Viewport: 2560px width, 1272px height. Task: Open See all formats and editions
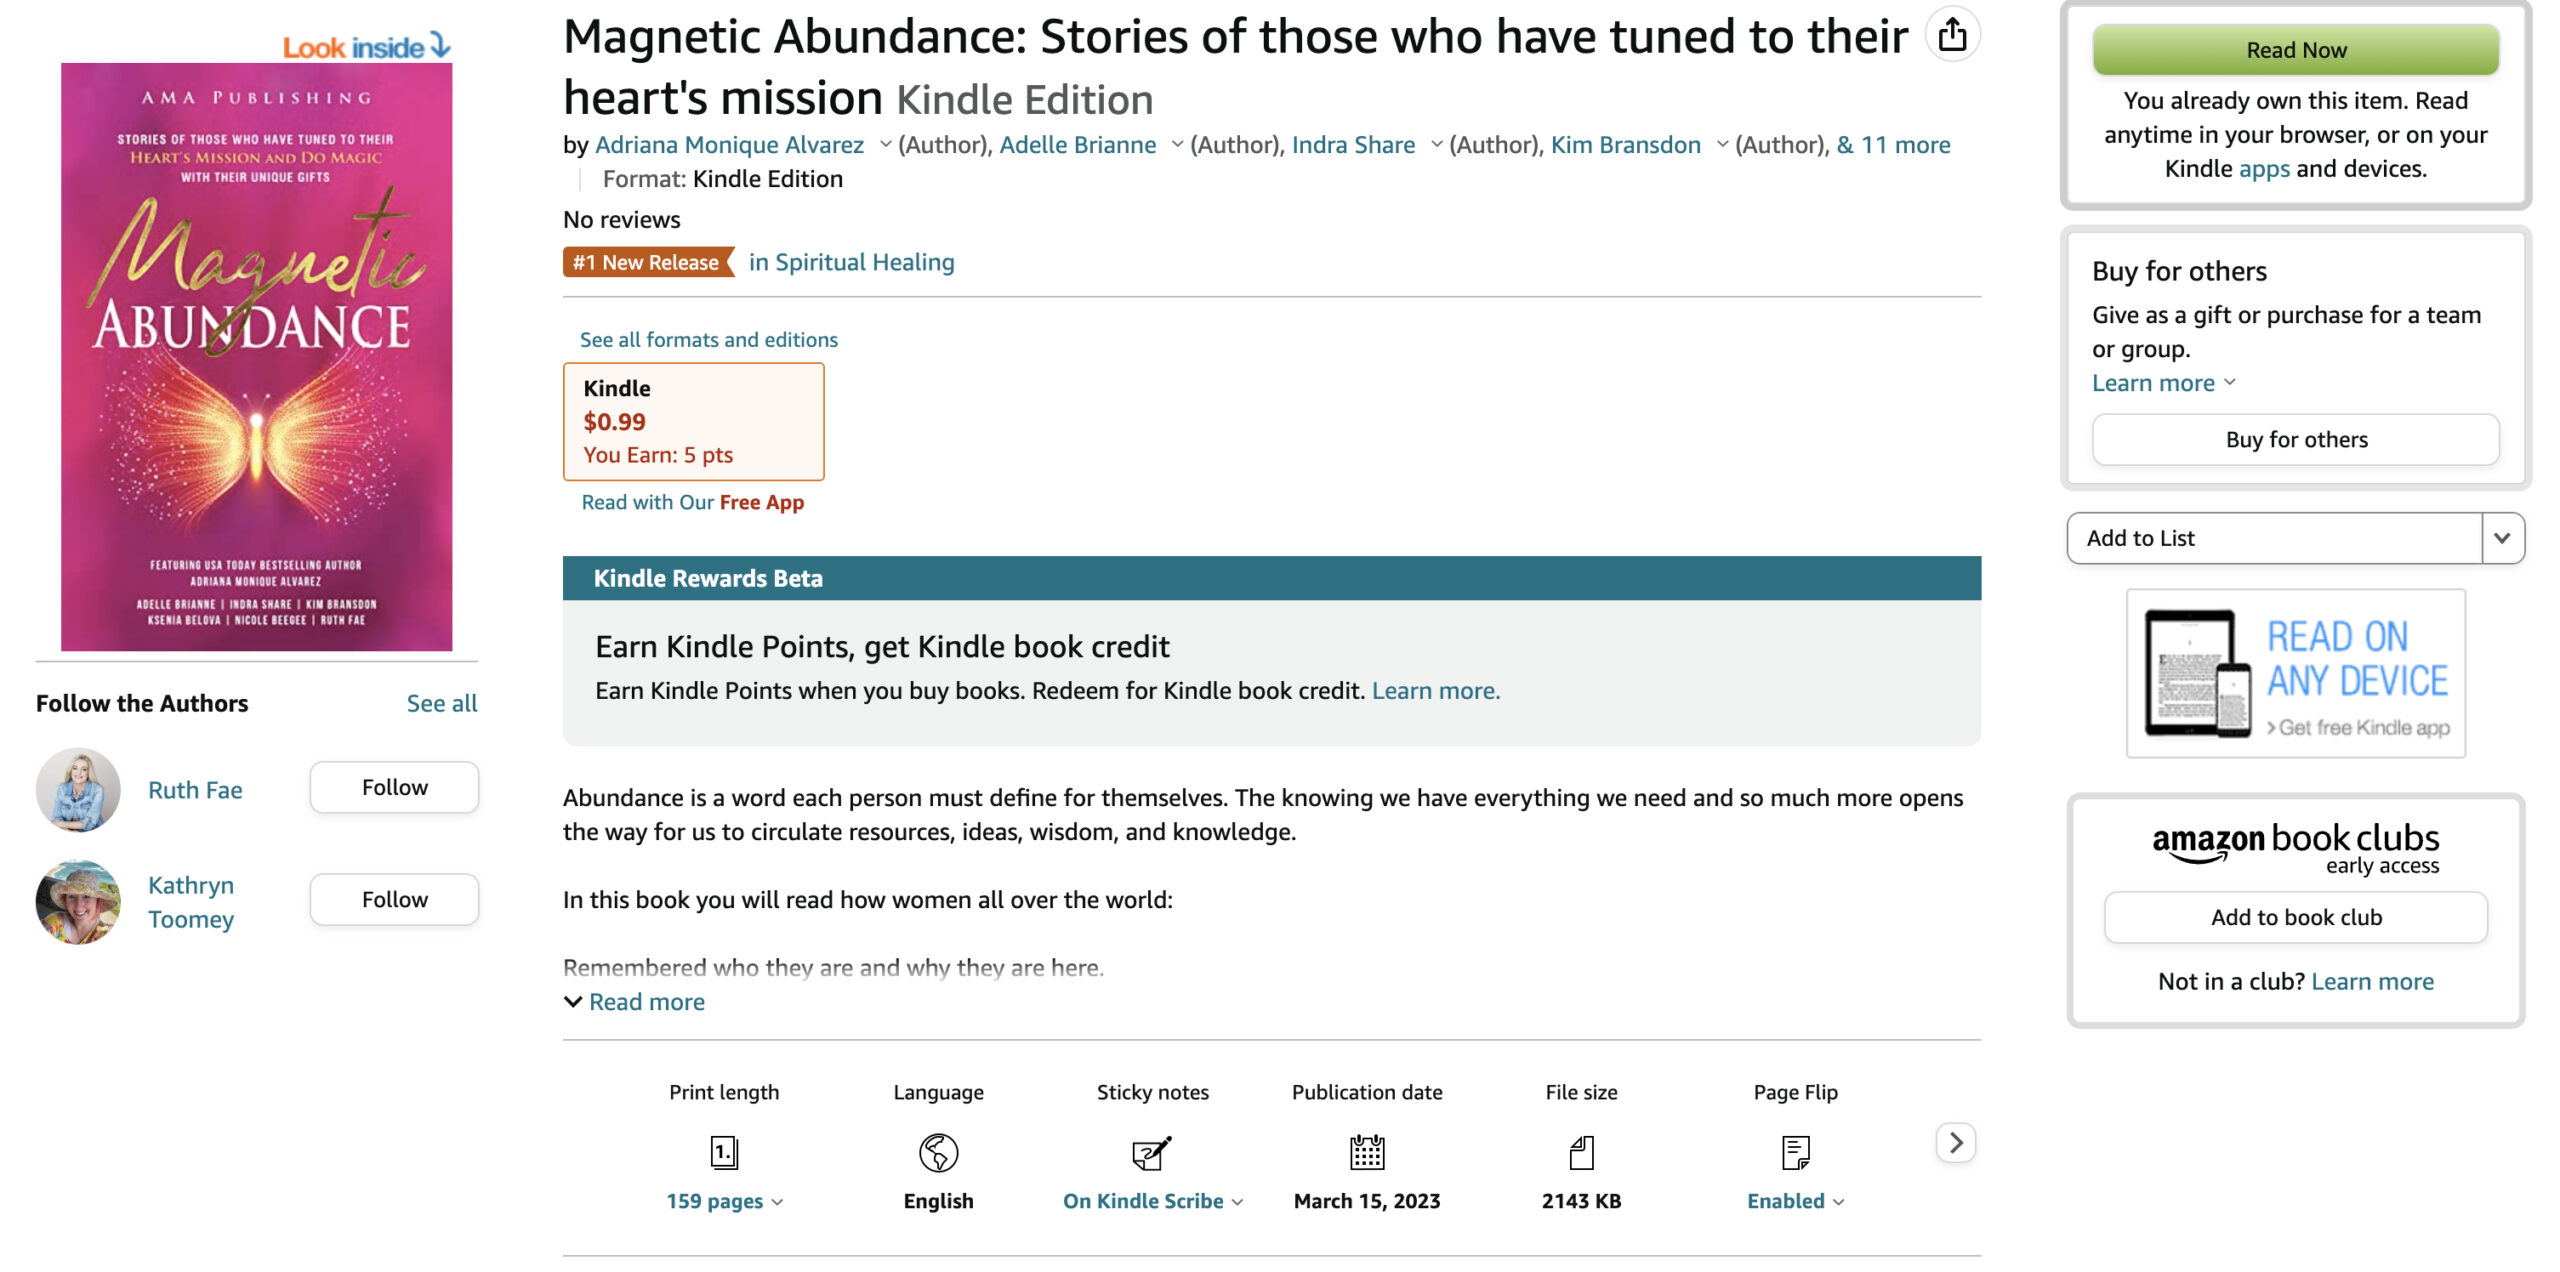coord(708,340)
